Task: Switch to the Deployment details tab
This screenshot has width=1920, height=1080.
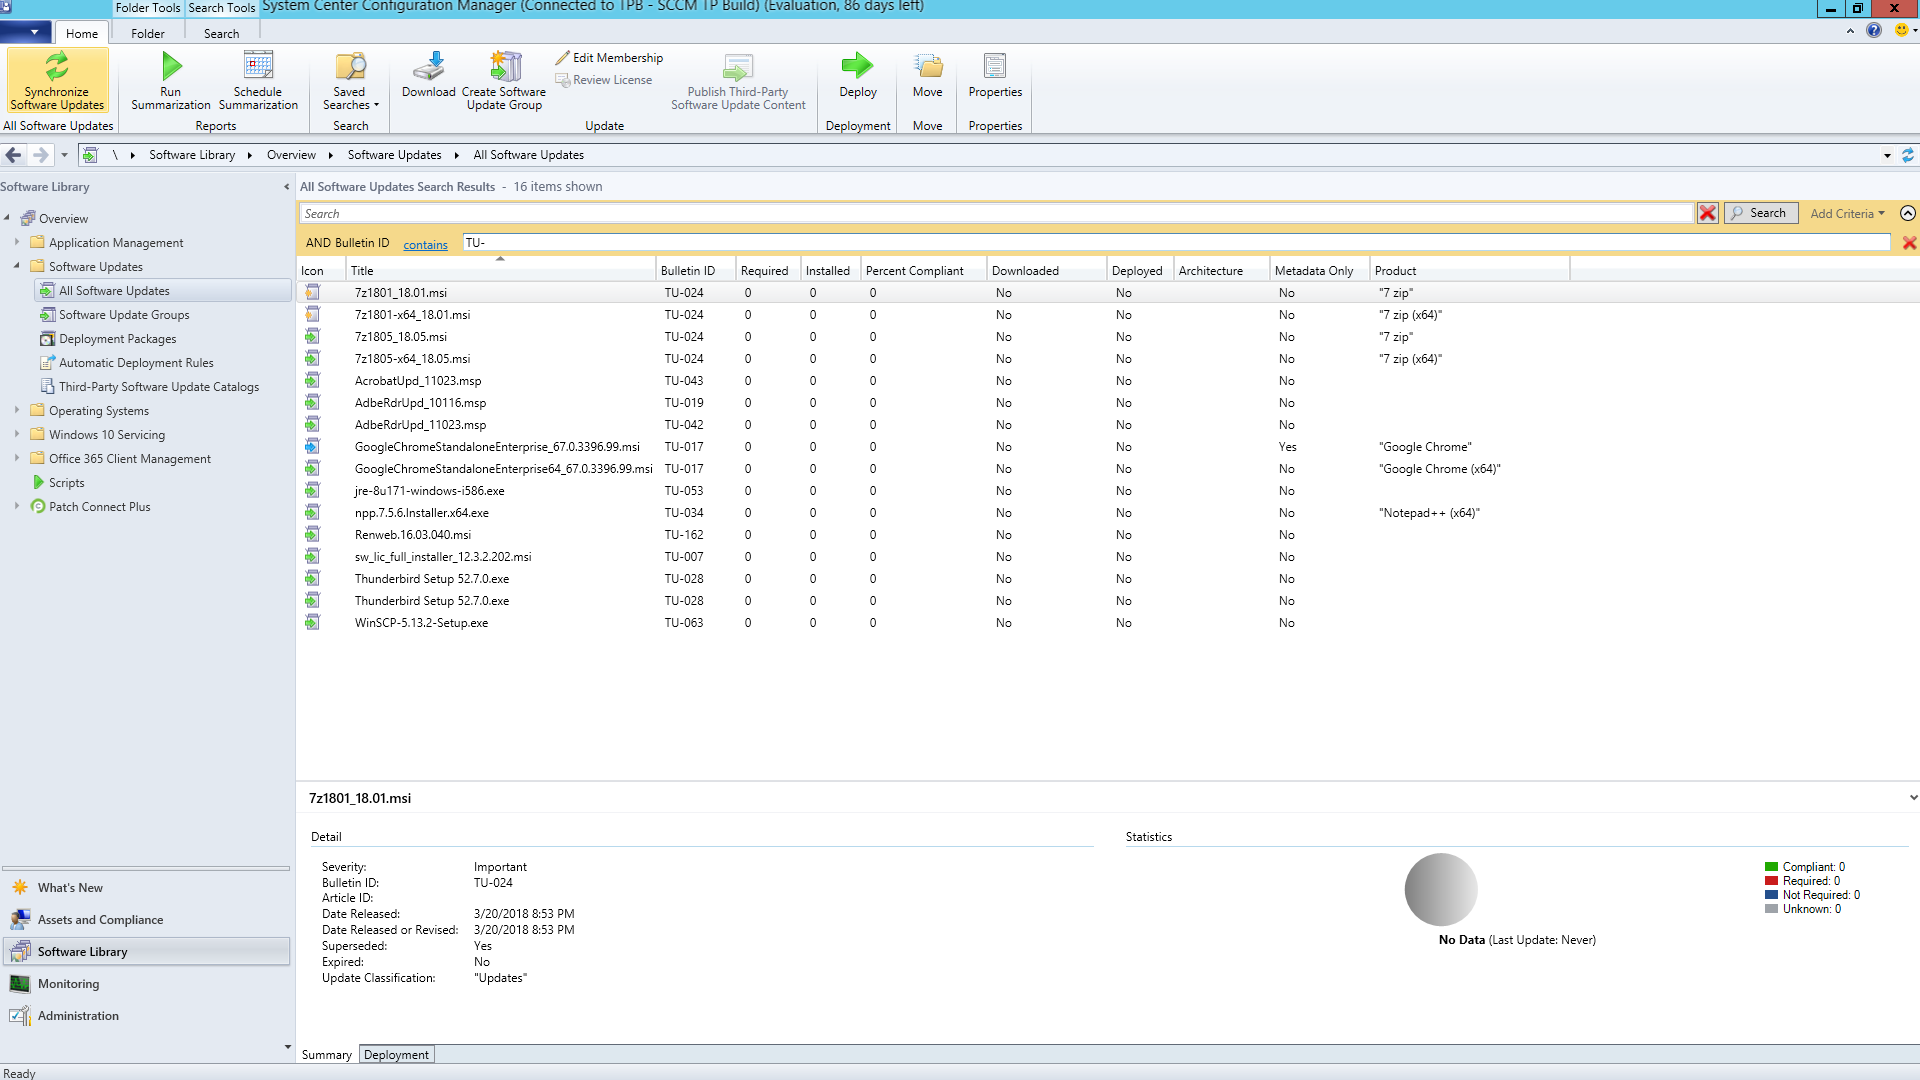Action: [x=396, y=1054]
